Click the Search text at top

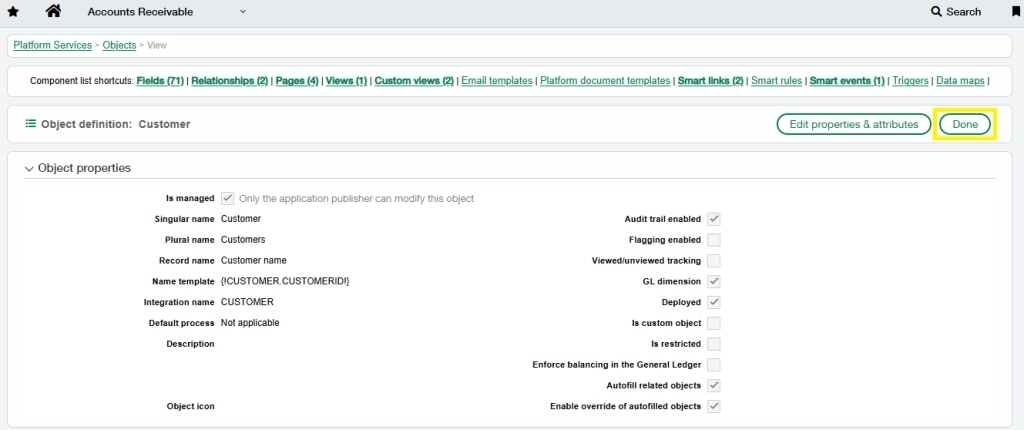[963, 12]
